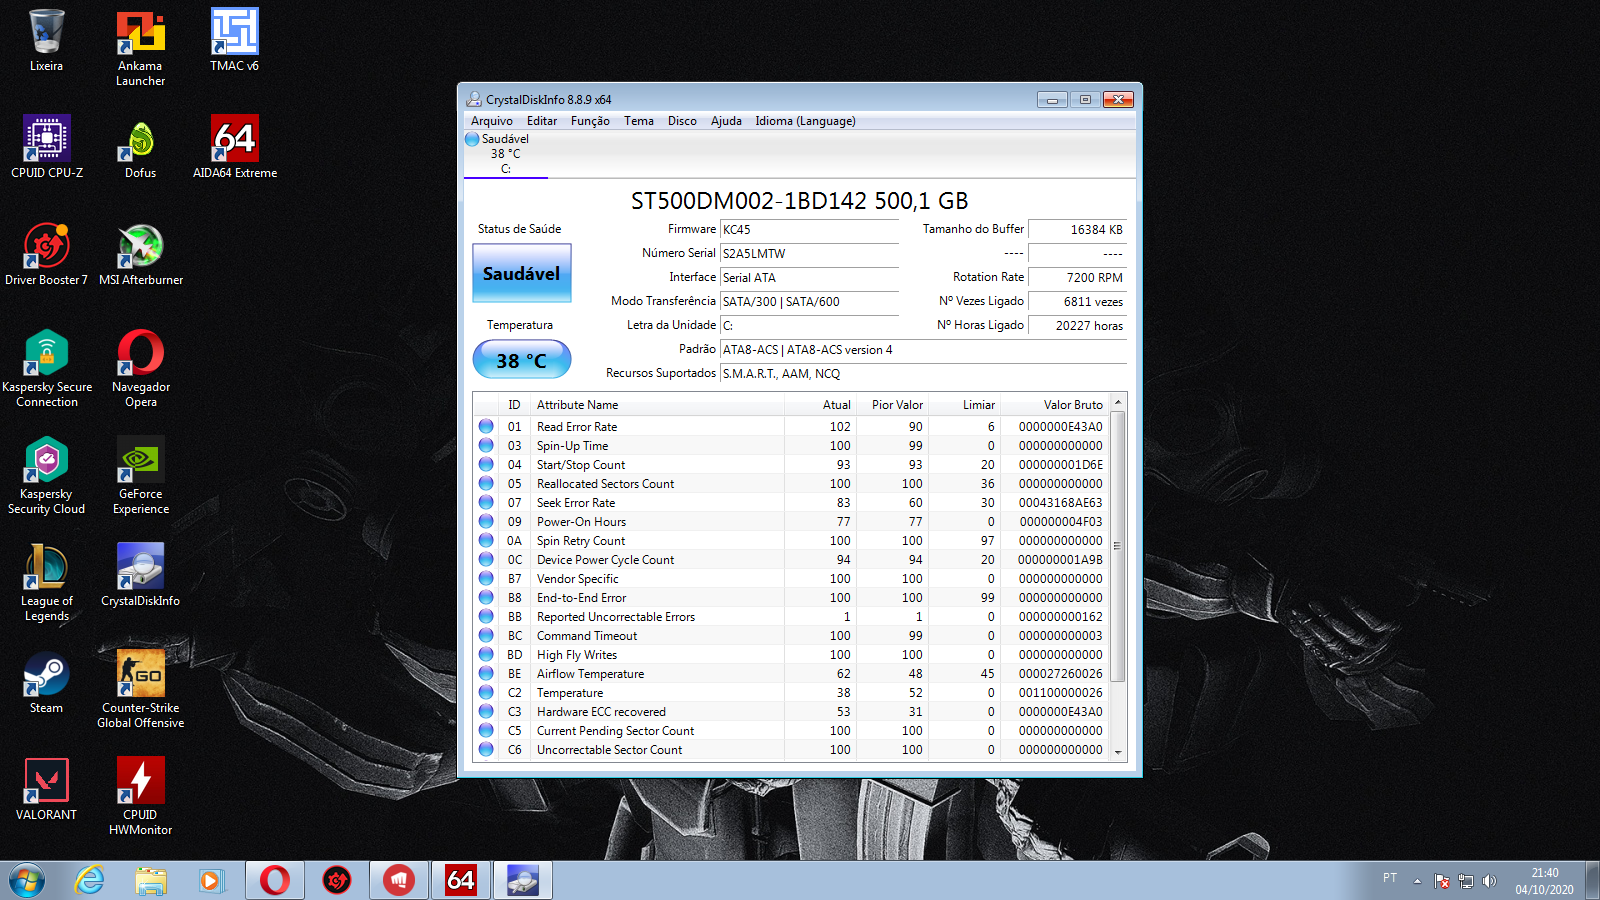Click the network tray icon

(1466, 881)
